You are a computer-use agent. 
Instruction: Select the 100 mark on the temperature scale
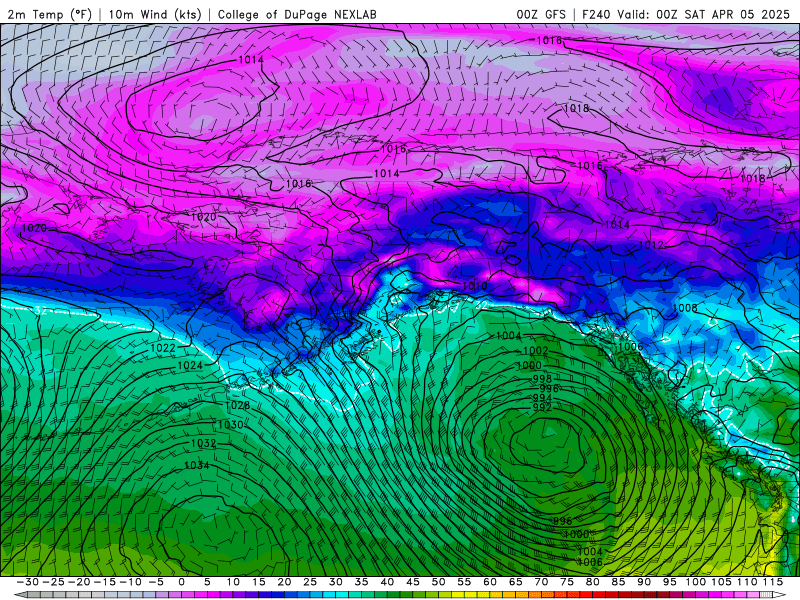point(695,582)
